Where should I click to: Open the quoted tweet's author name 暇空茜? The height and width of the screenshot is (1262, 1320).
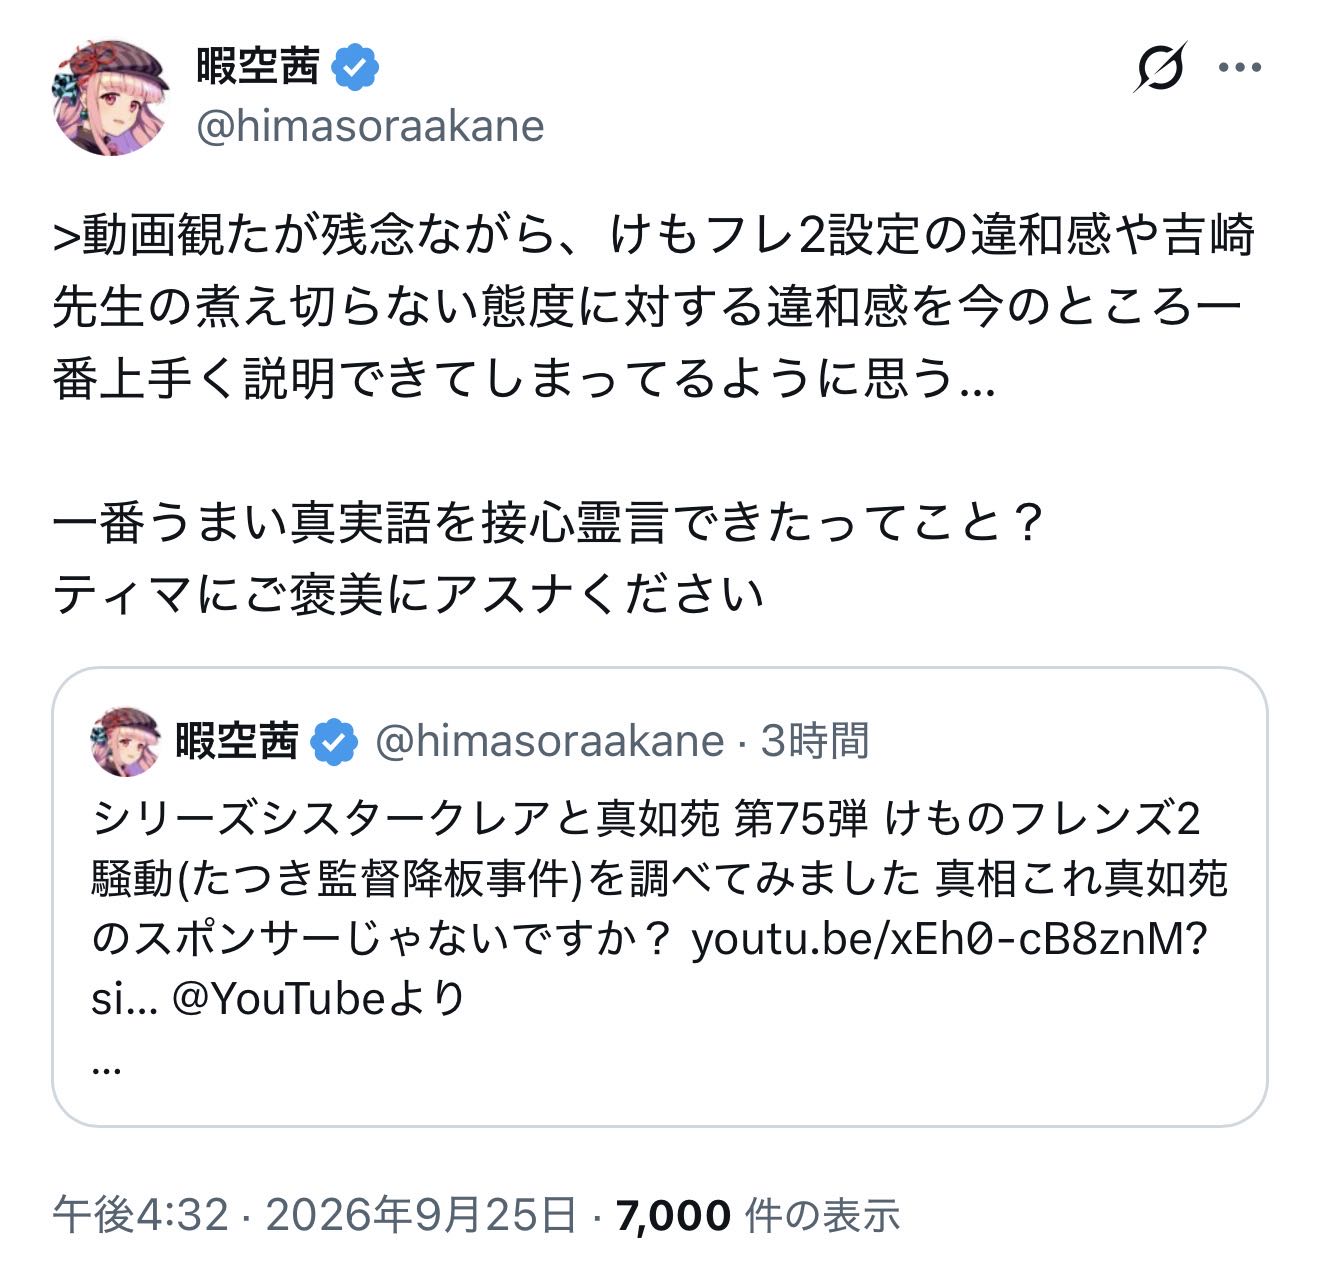pyautogui.click(x=237, y=741)
